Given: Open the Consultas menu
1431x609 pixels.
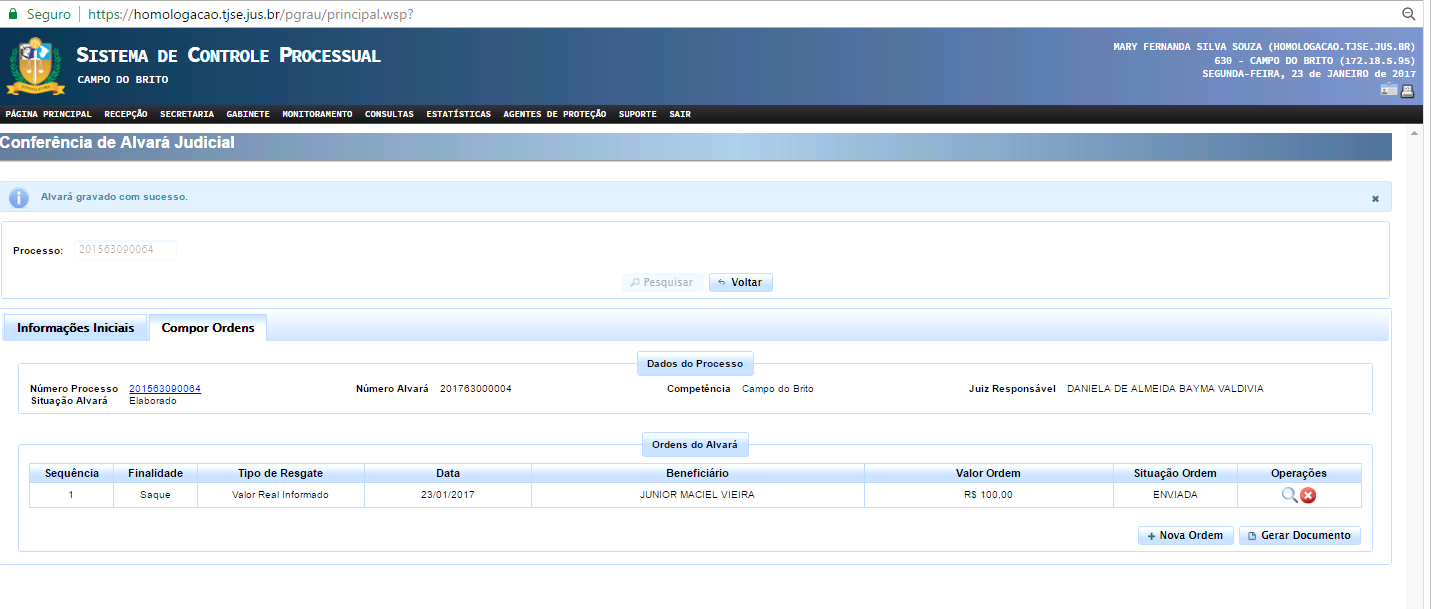Looking at the screenshot, I should click(389, 114).
